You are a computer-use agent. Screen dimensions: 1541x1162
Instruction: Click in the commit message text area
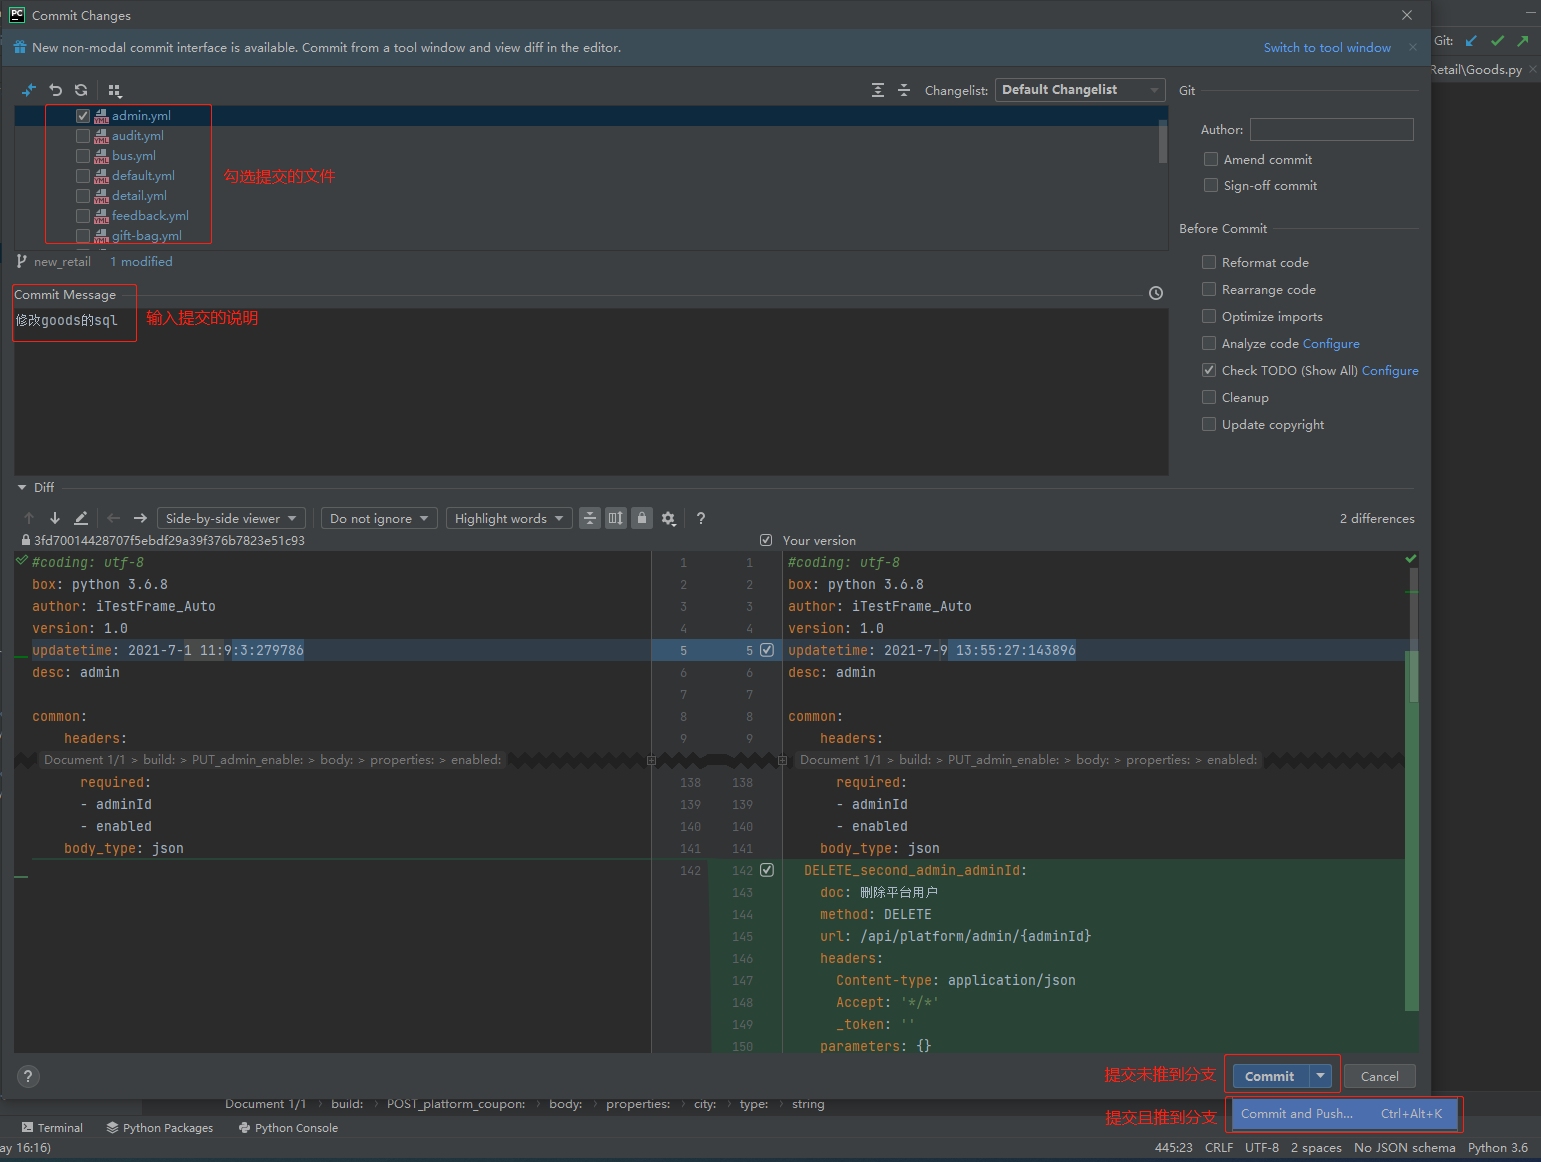591,392
